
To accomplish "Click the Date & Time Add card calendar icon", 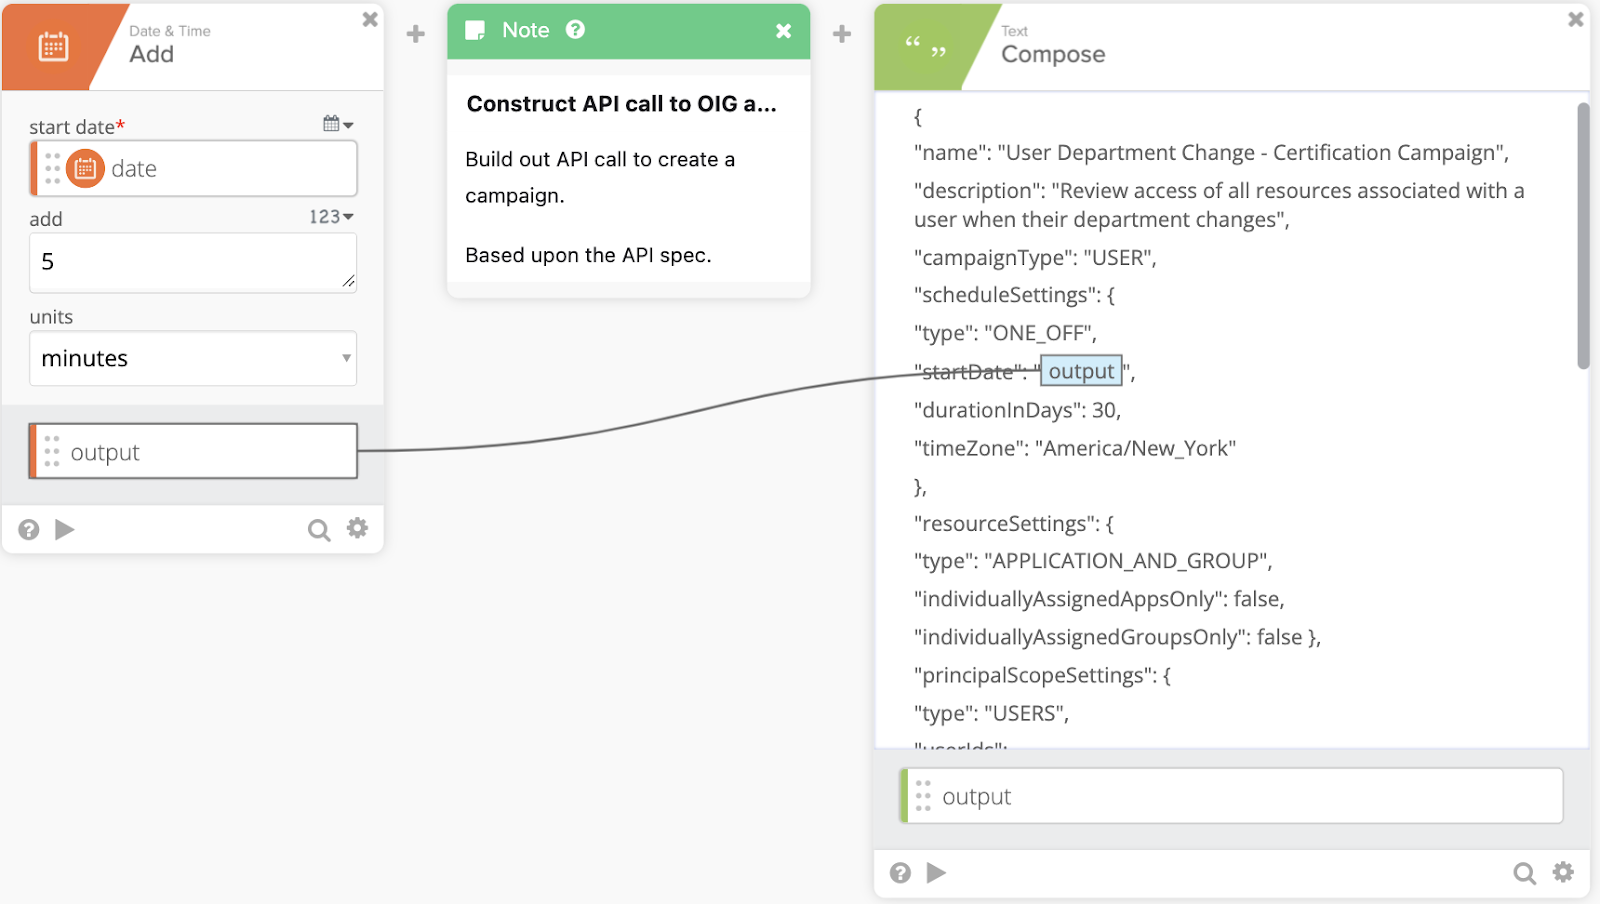I will coord(53,46).
